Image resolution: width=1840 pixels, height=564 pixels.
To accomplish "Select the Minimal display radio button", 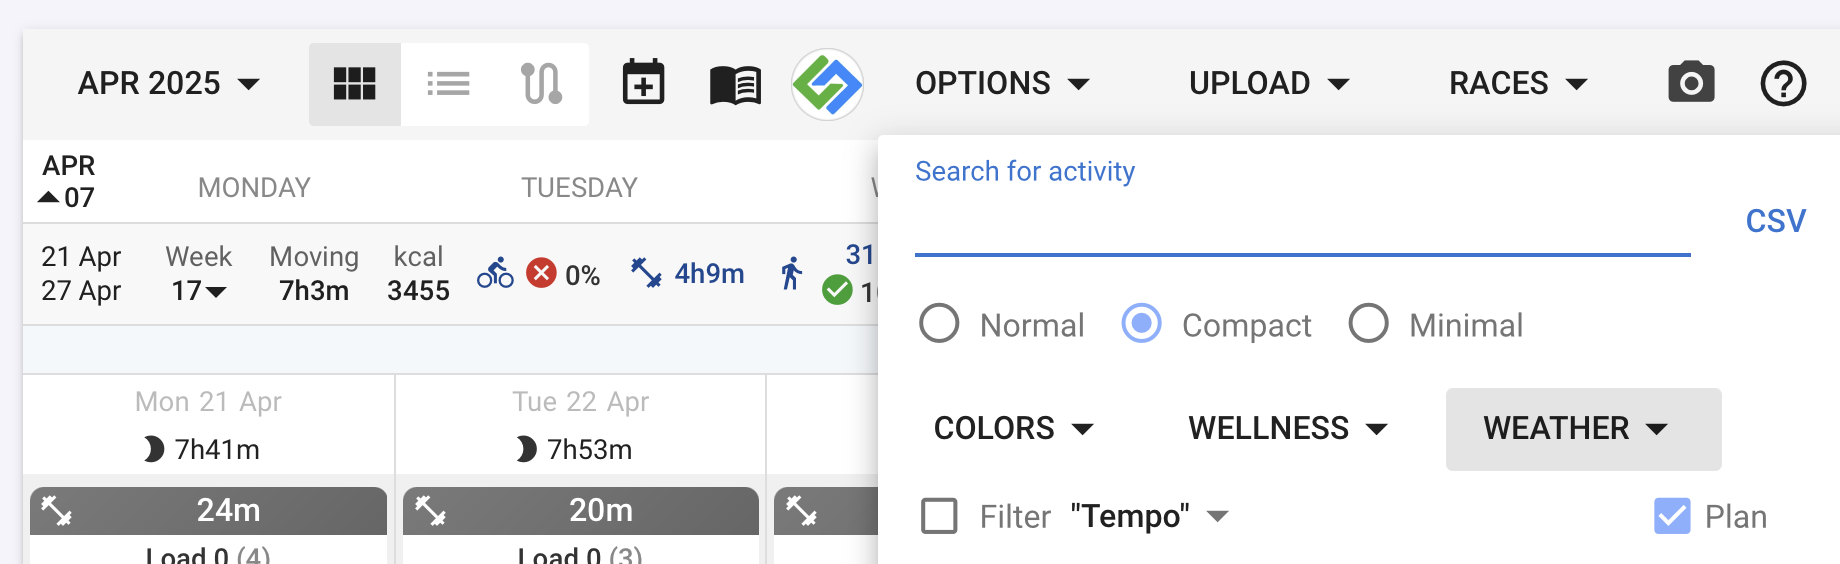I will [1368, 324].
